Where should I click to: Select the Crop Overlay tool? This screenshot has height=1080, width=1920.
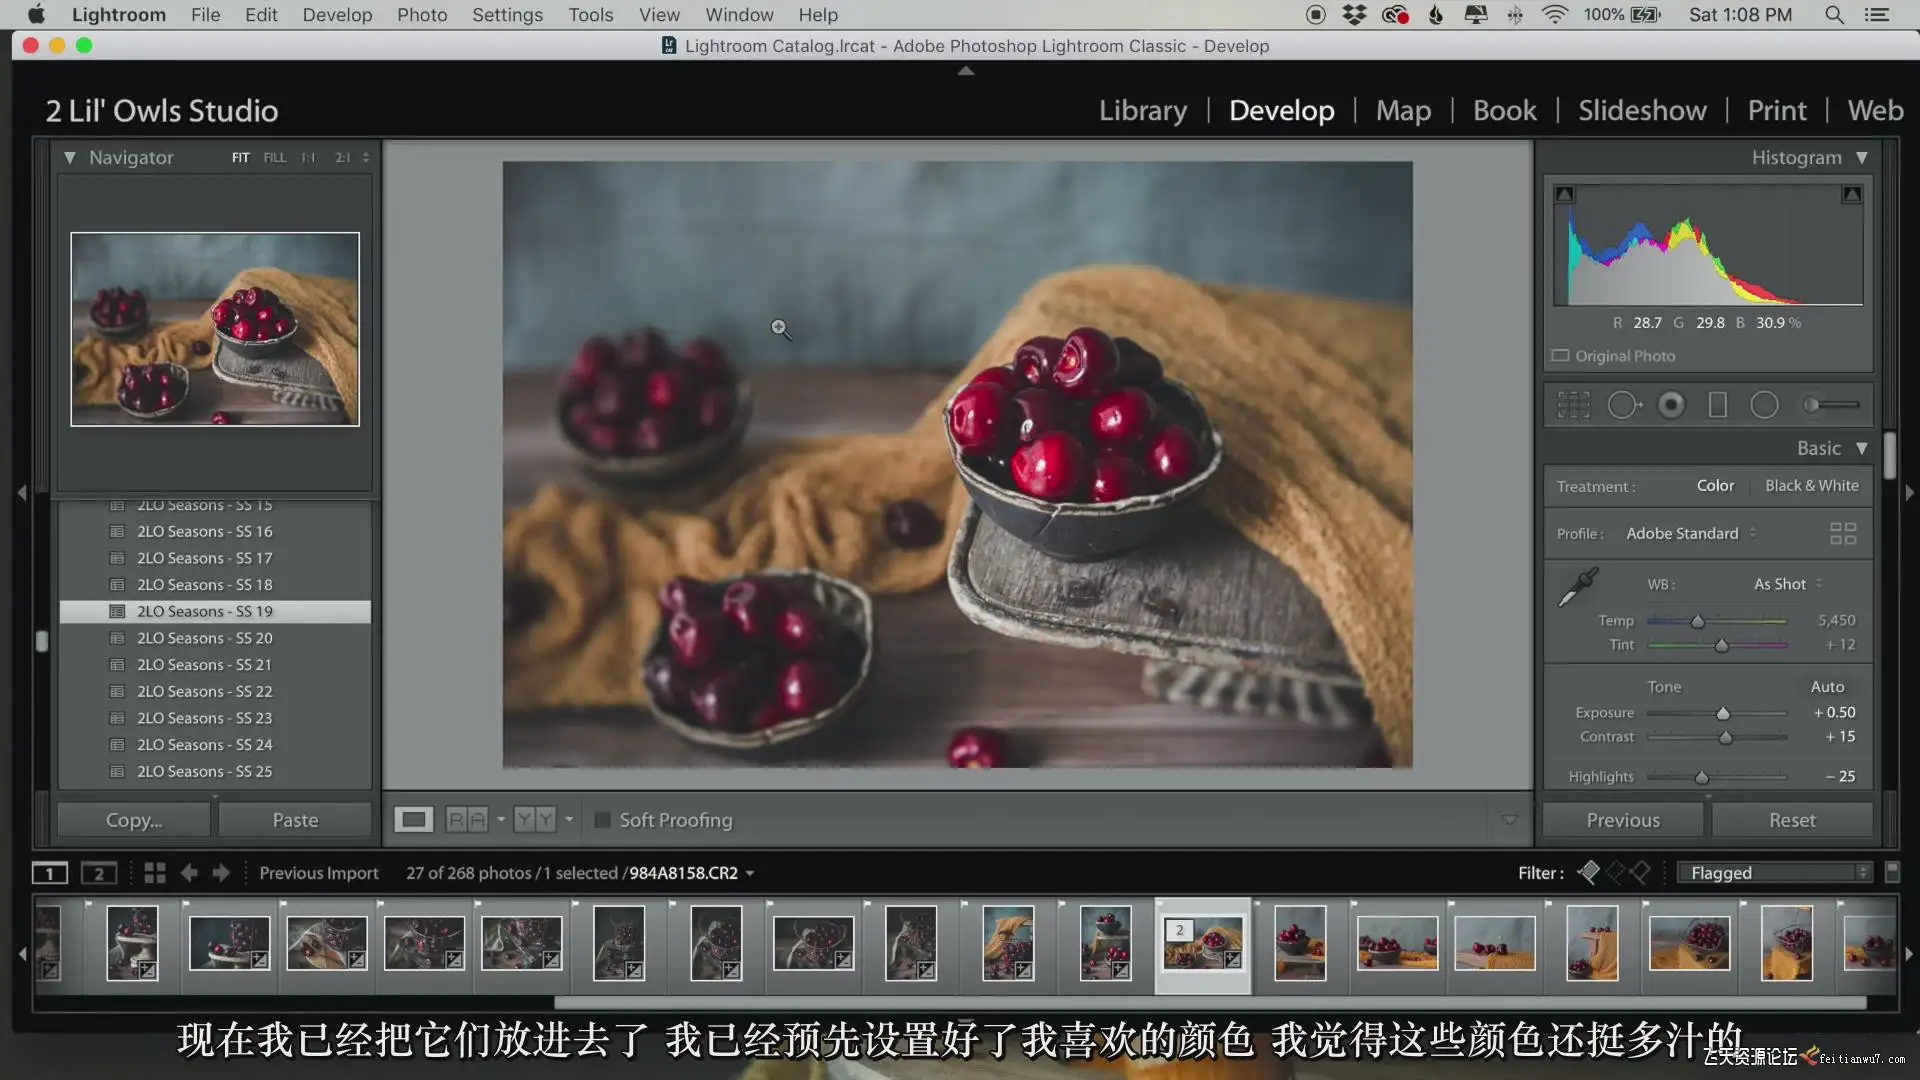point(1573,405)
